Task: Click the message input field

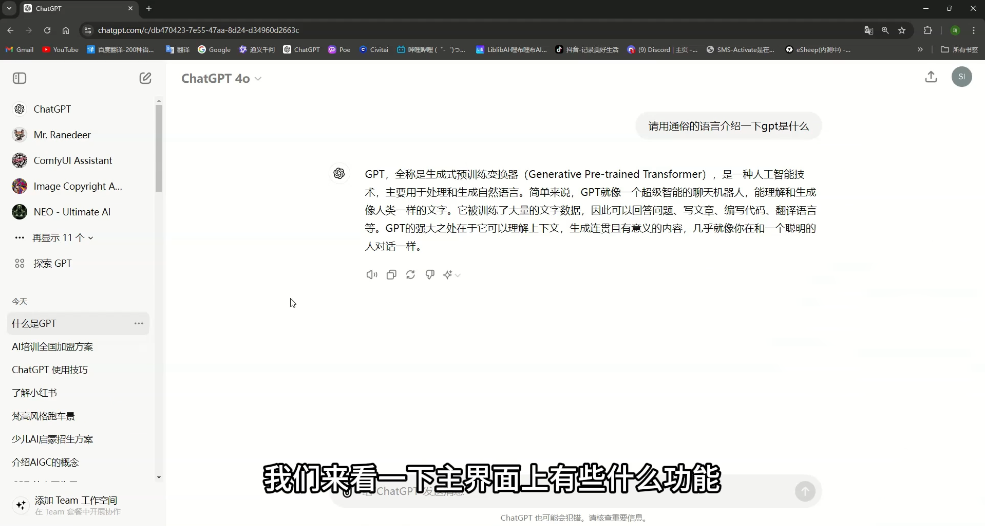Action: coord(560,491)
